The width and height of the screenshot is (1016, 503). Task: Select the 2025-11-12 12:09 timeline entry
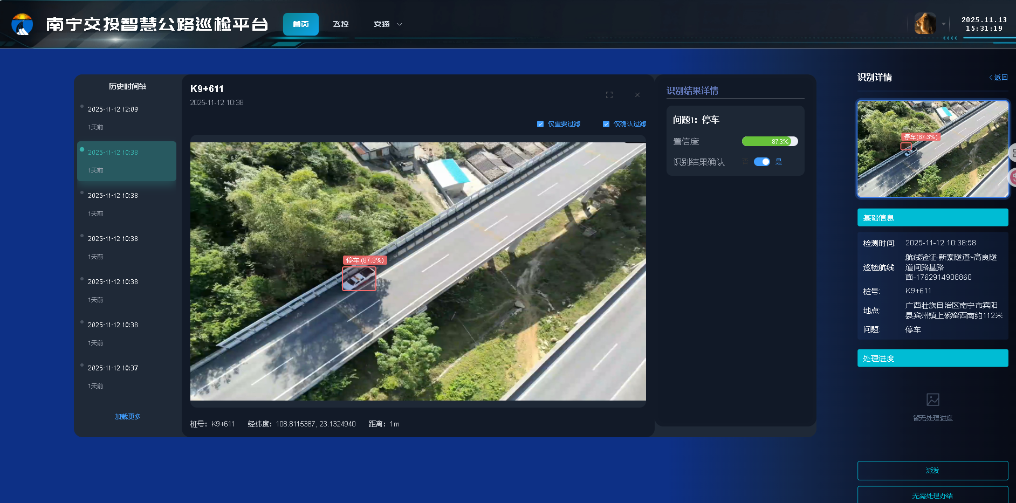112,109
